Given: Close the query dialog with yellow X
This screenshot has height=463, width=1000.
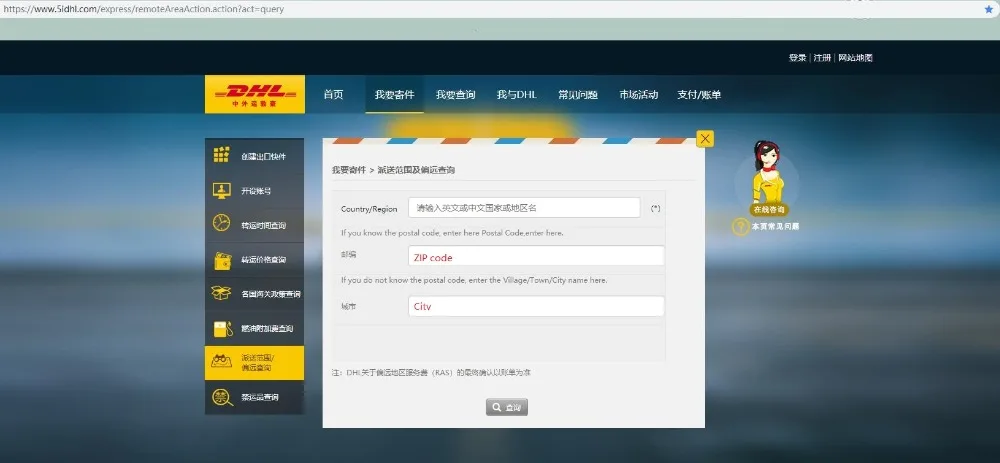Looking at the screenshot, I should (x=705, y=138).
